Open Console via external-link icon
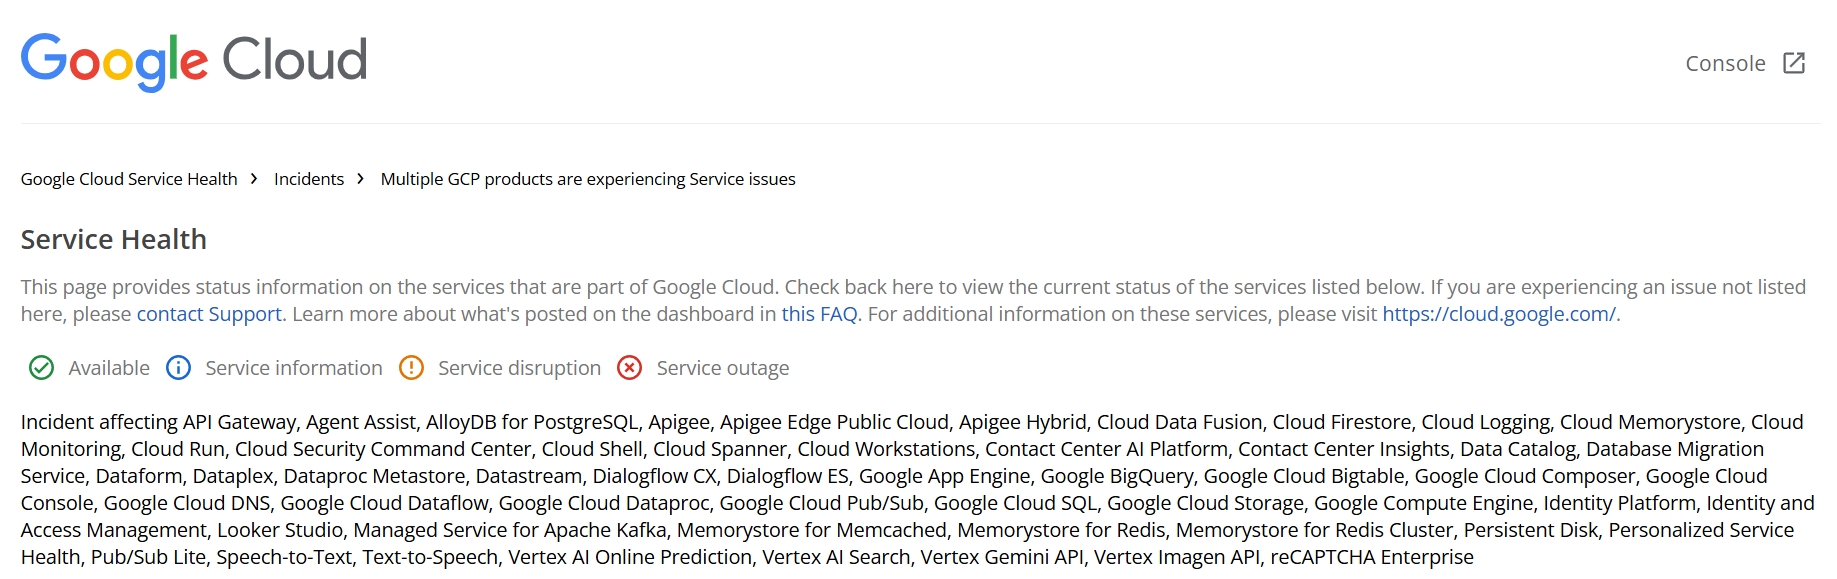1837x579 pixels. [x=1794, y=63]
